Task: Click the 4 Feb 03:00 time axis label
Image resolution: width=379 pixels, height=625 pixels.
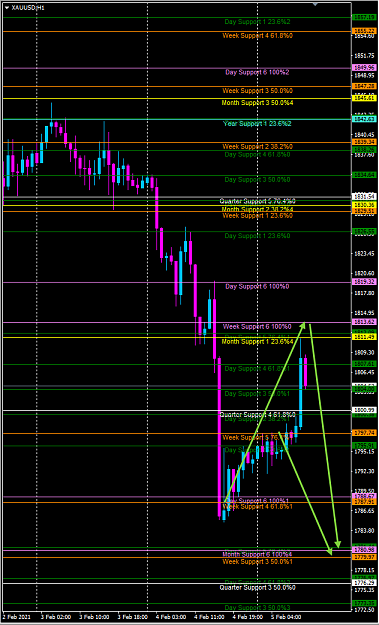Action: [170, 616]
